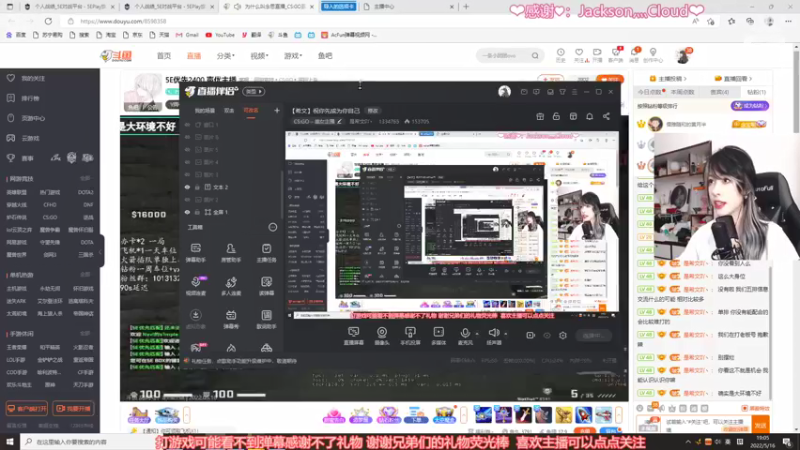
Task: Open 首页 in Douyu navigation
Action: (x=164, y=56)
